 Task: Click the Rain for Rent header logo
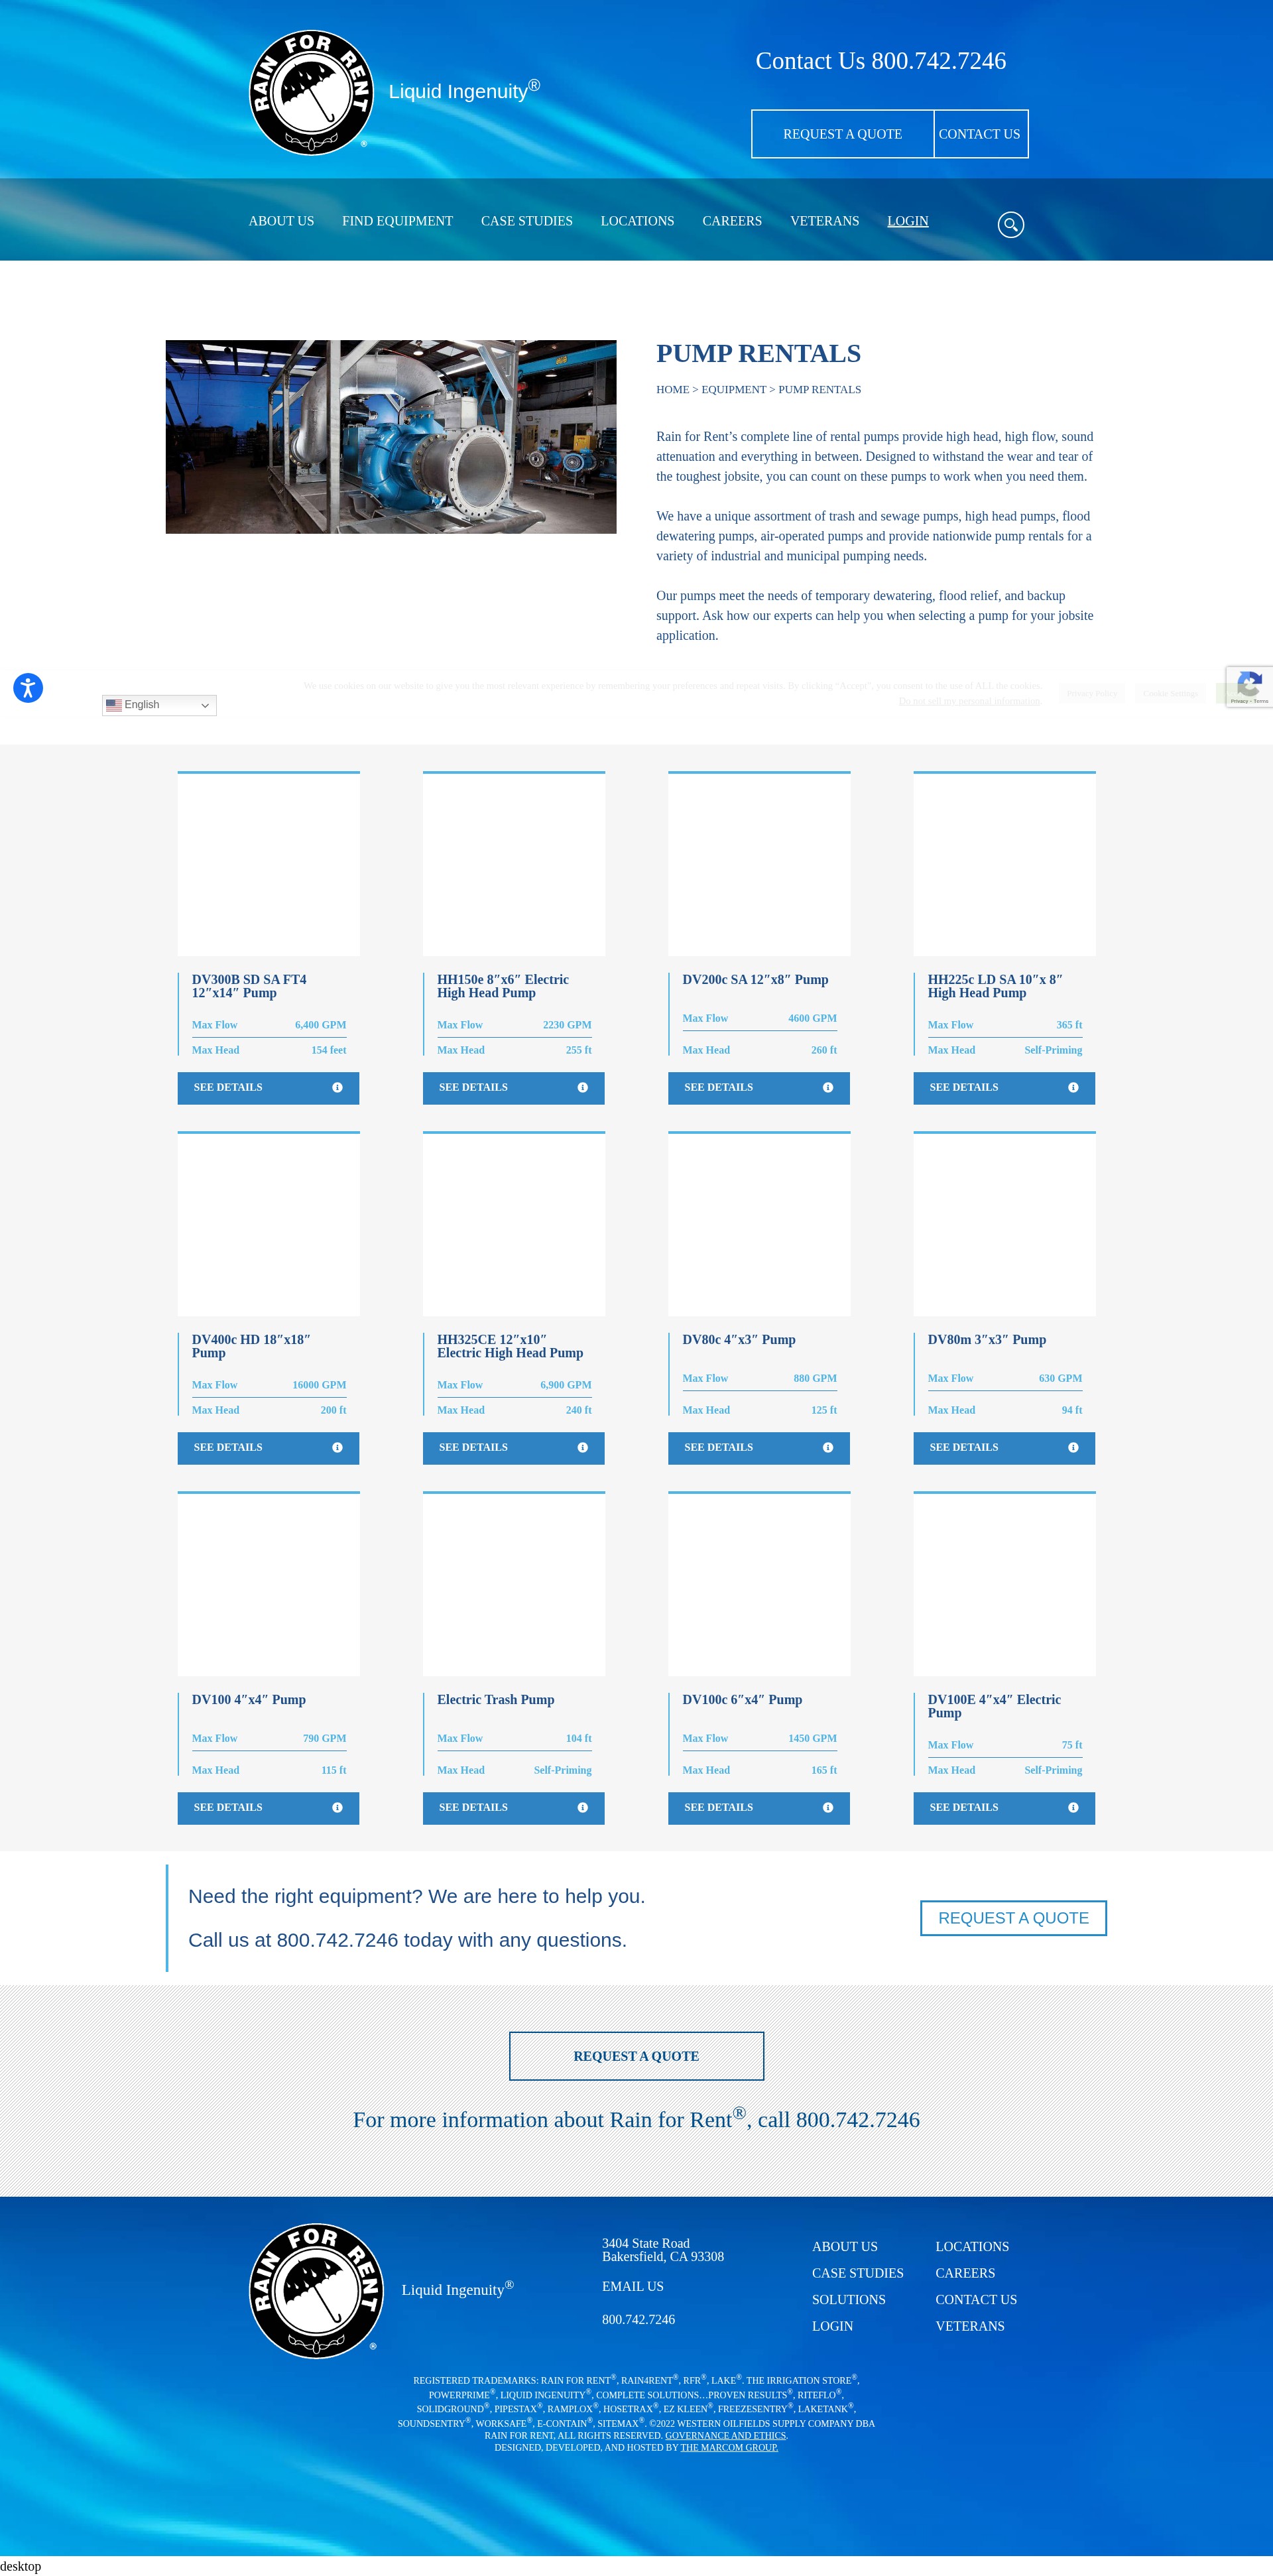[311, 93]
